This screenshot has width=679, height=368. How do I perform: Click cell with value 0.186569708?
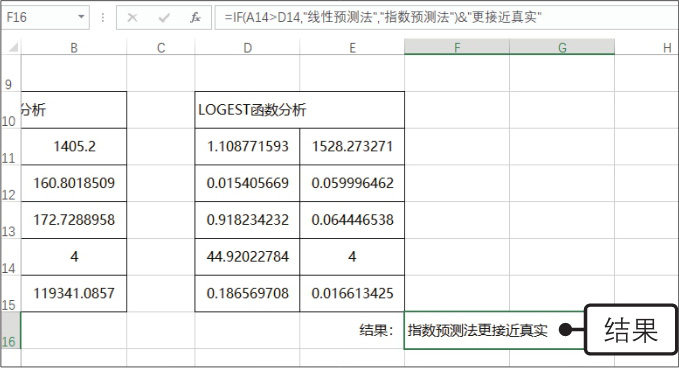click(x=247, y=294)
